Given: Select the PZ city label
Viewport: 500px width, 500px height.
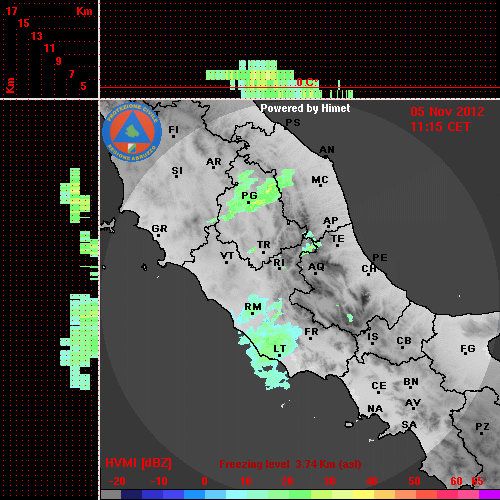Looking at the screenshot, I should 482,427.
